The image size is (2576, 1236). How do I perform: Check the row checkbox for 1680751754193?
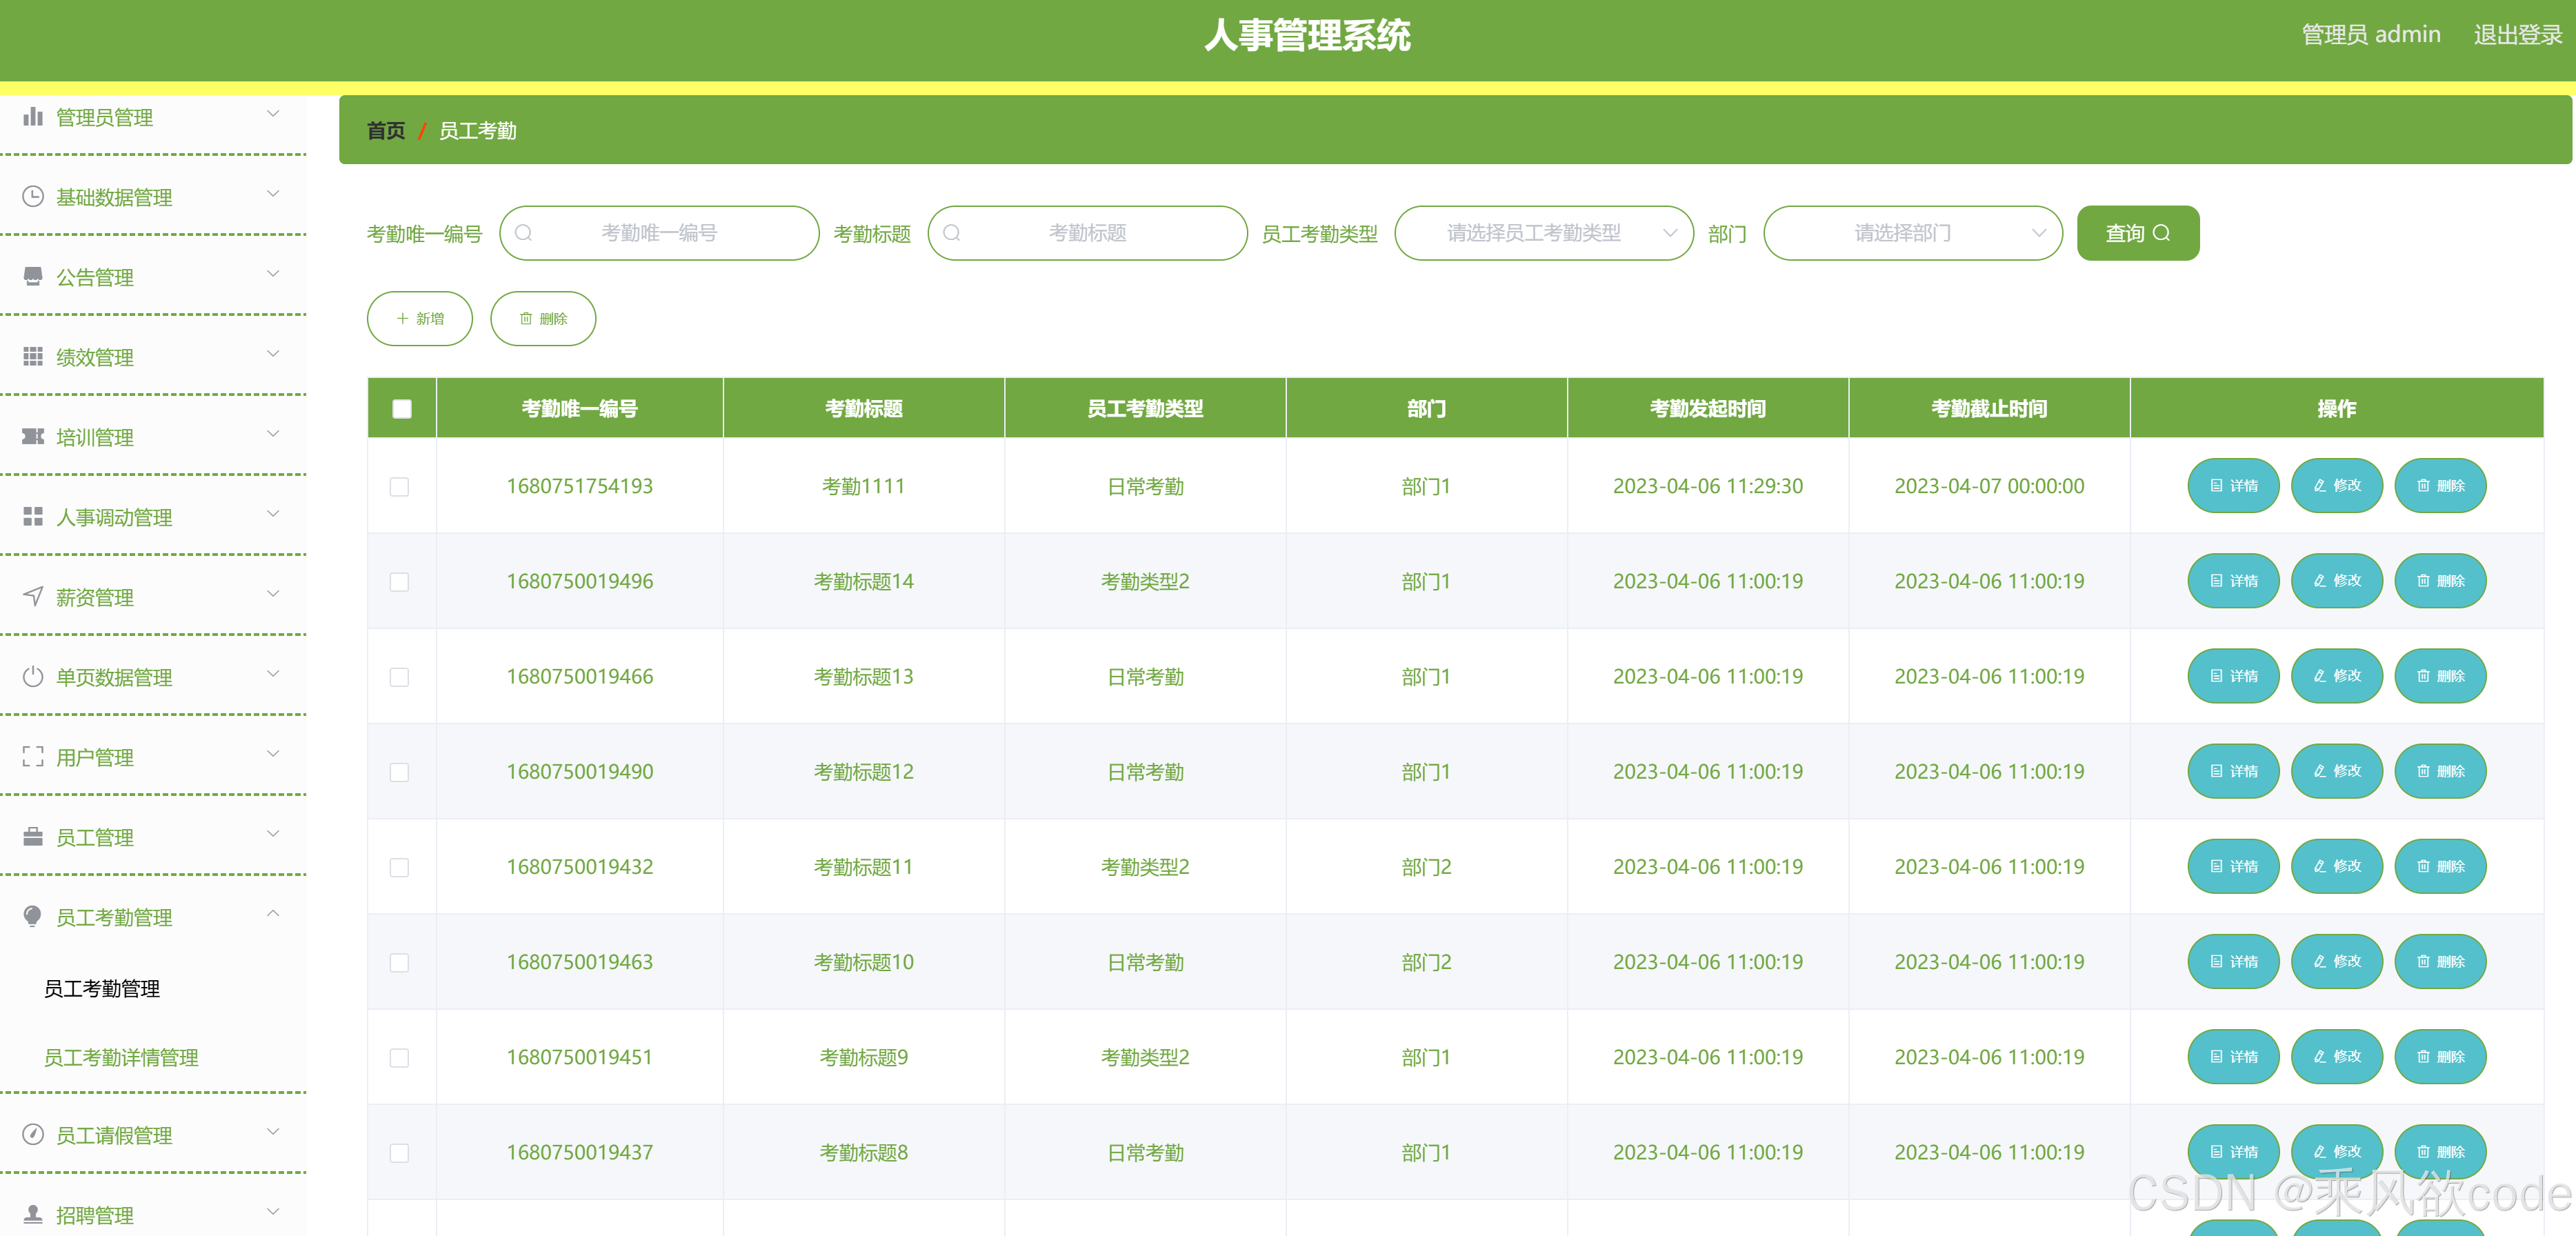[399, 487]
